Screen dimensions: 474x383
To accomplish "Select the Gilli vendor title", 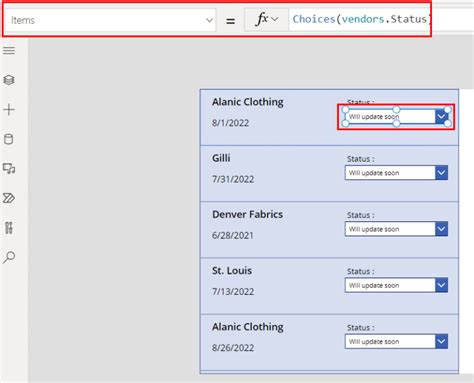I will click(221, 158).
